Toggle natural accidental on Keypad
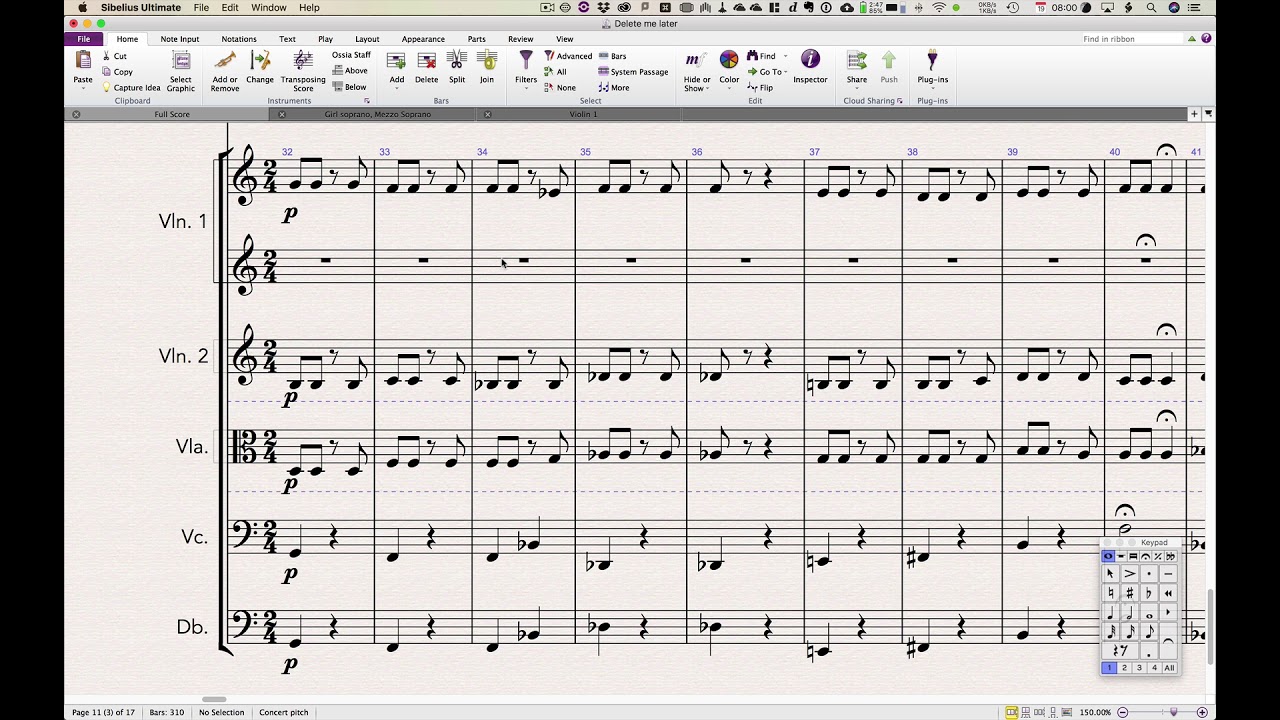 click(1110, 593)
